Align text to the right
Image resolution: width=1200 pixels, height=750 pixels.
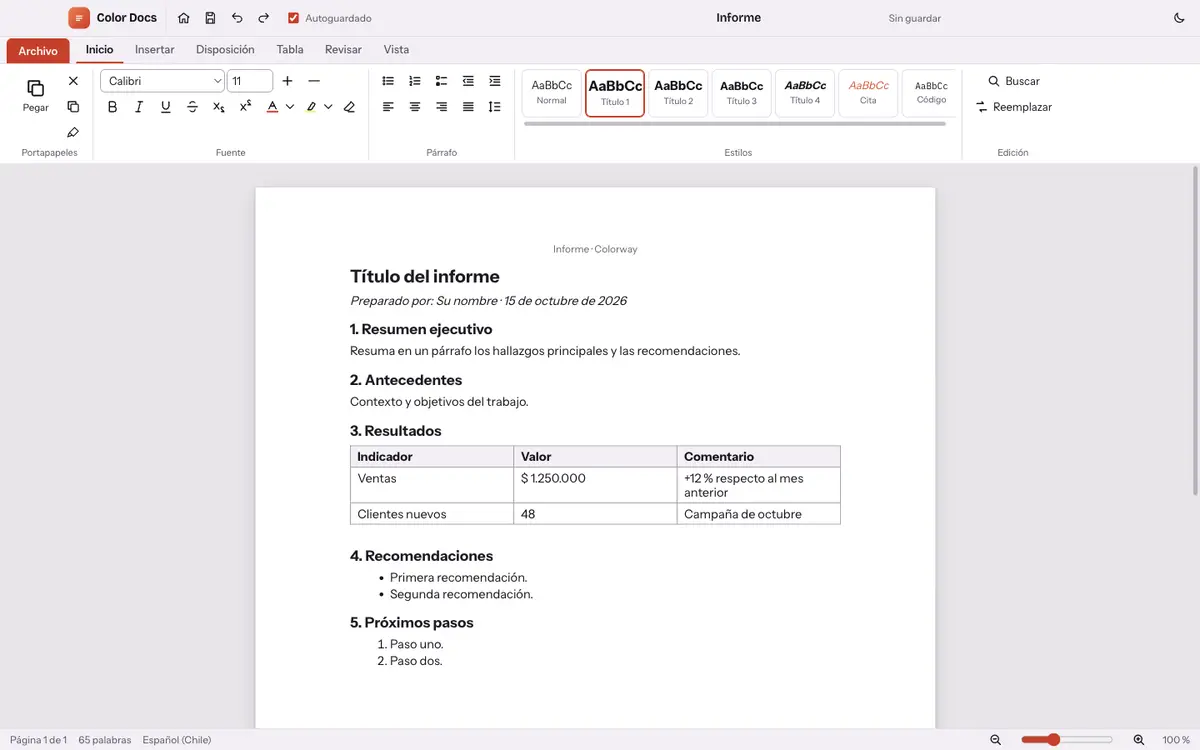(x=441, y=107)
